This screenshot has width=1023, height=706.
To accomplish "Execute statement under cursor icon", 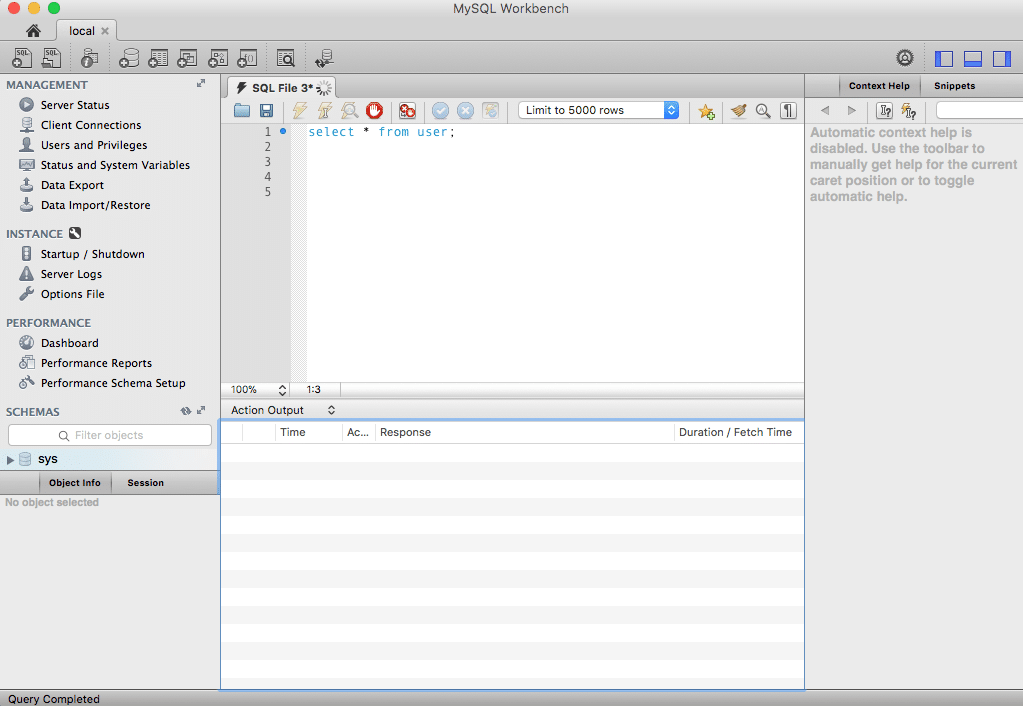I will pos(324,110).
